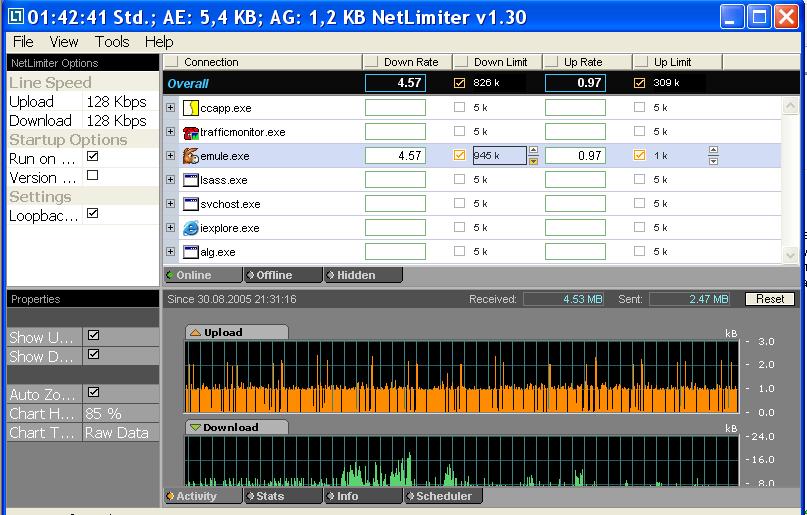Toggle the Show Download chart checkbox
This screenshot has height=515, width=807.
(x=93, y=354)
